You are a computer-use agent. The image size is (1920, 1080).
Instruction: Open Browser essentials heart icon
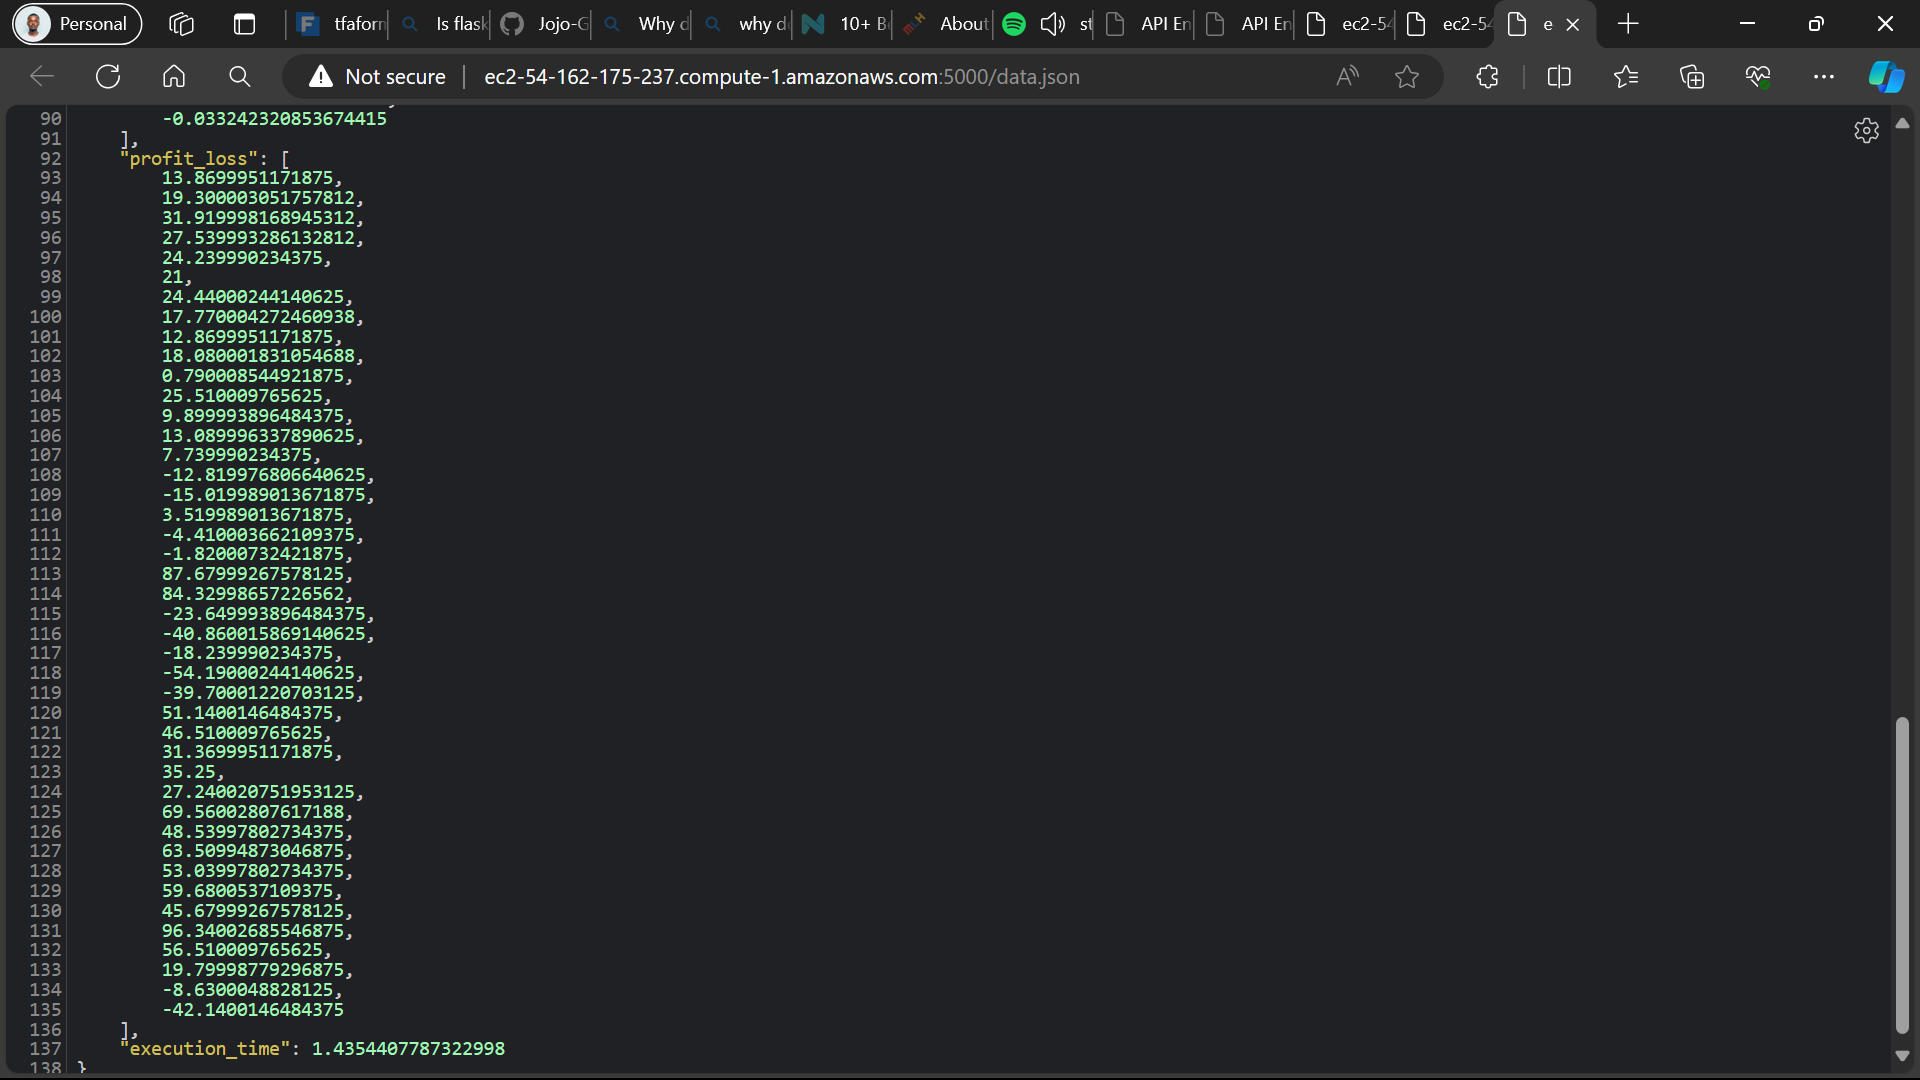tap(1758, 77)
